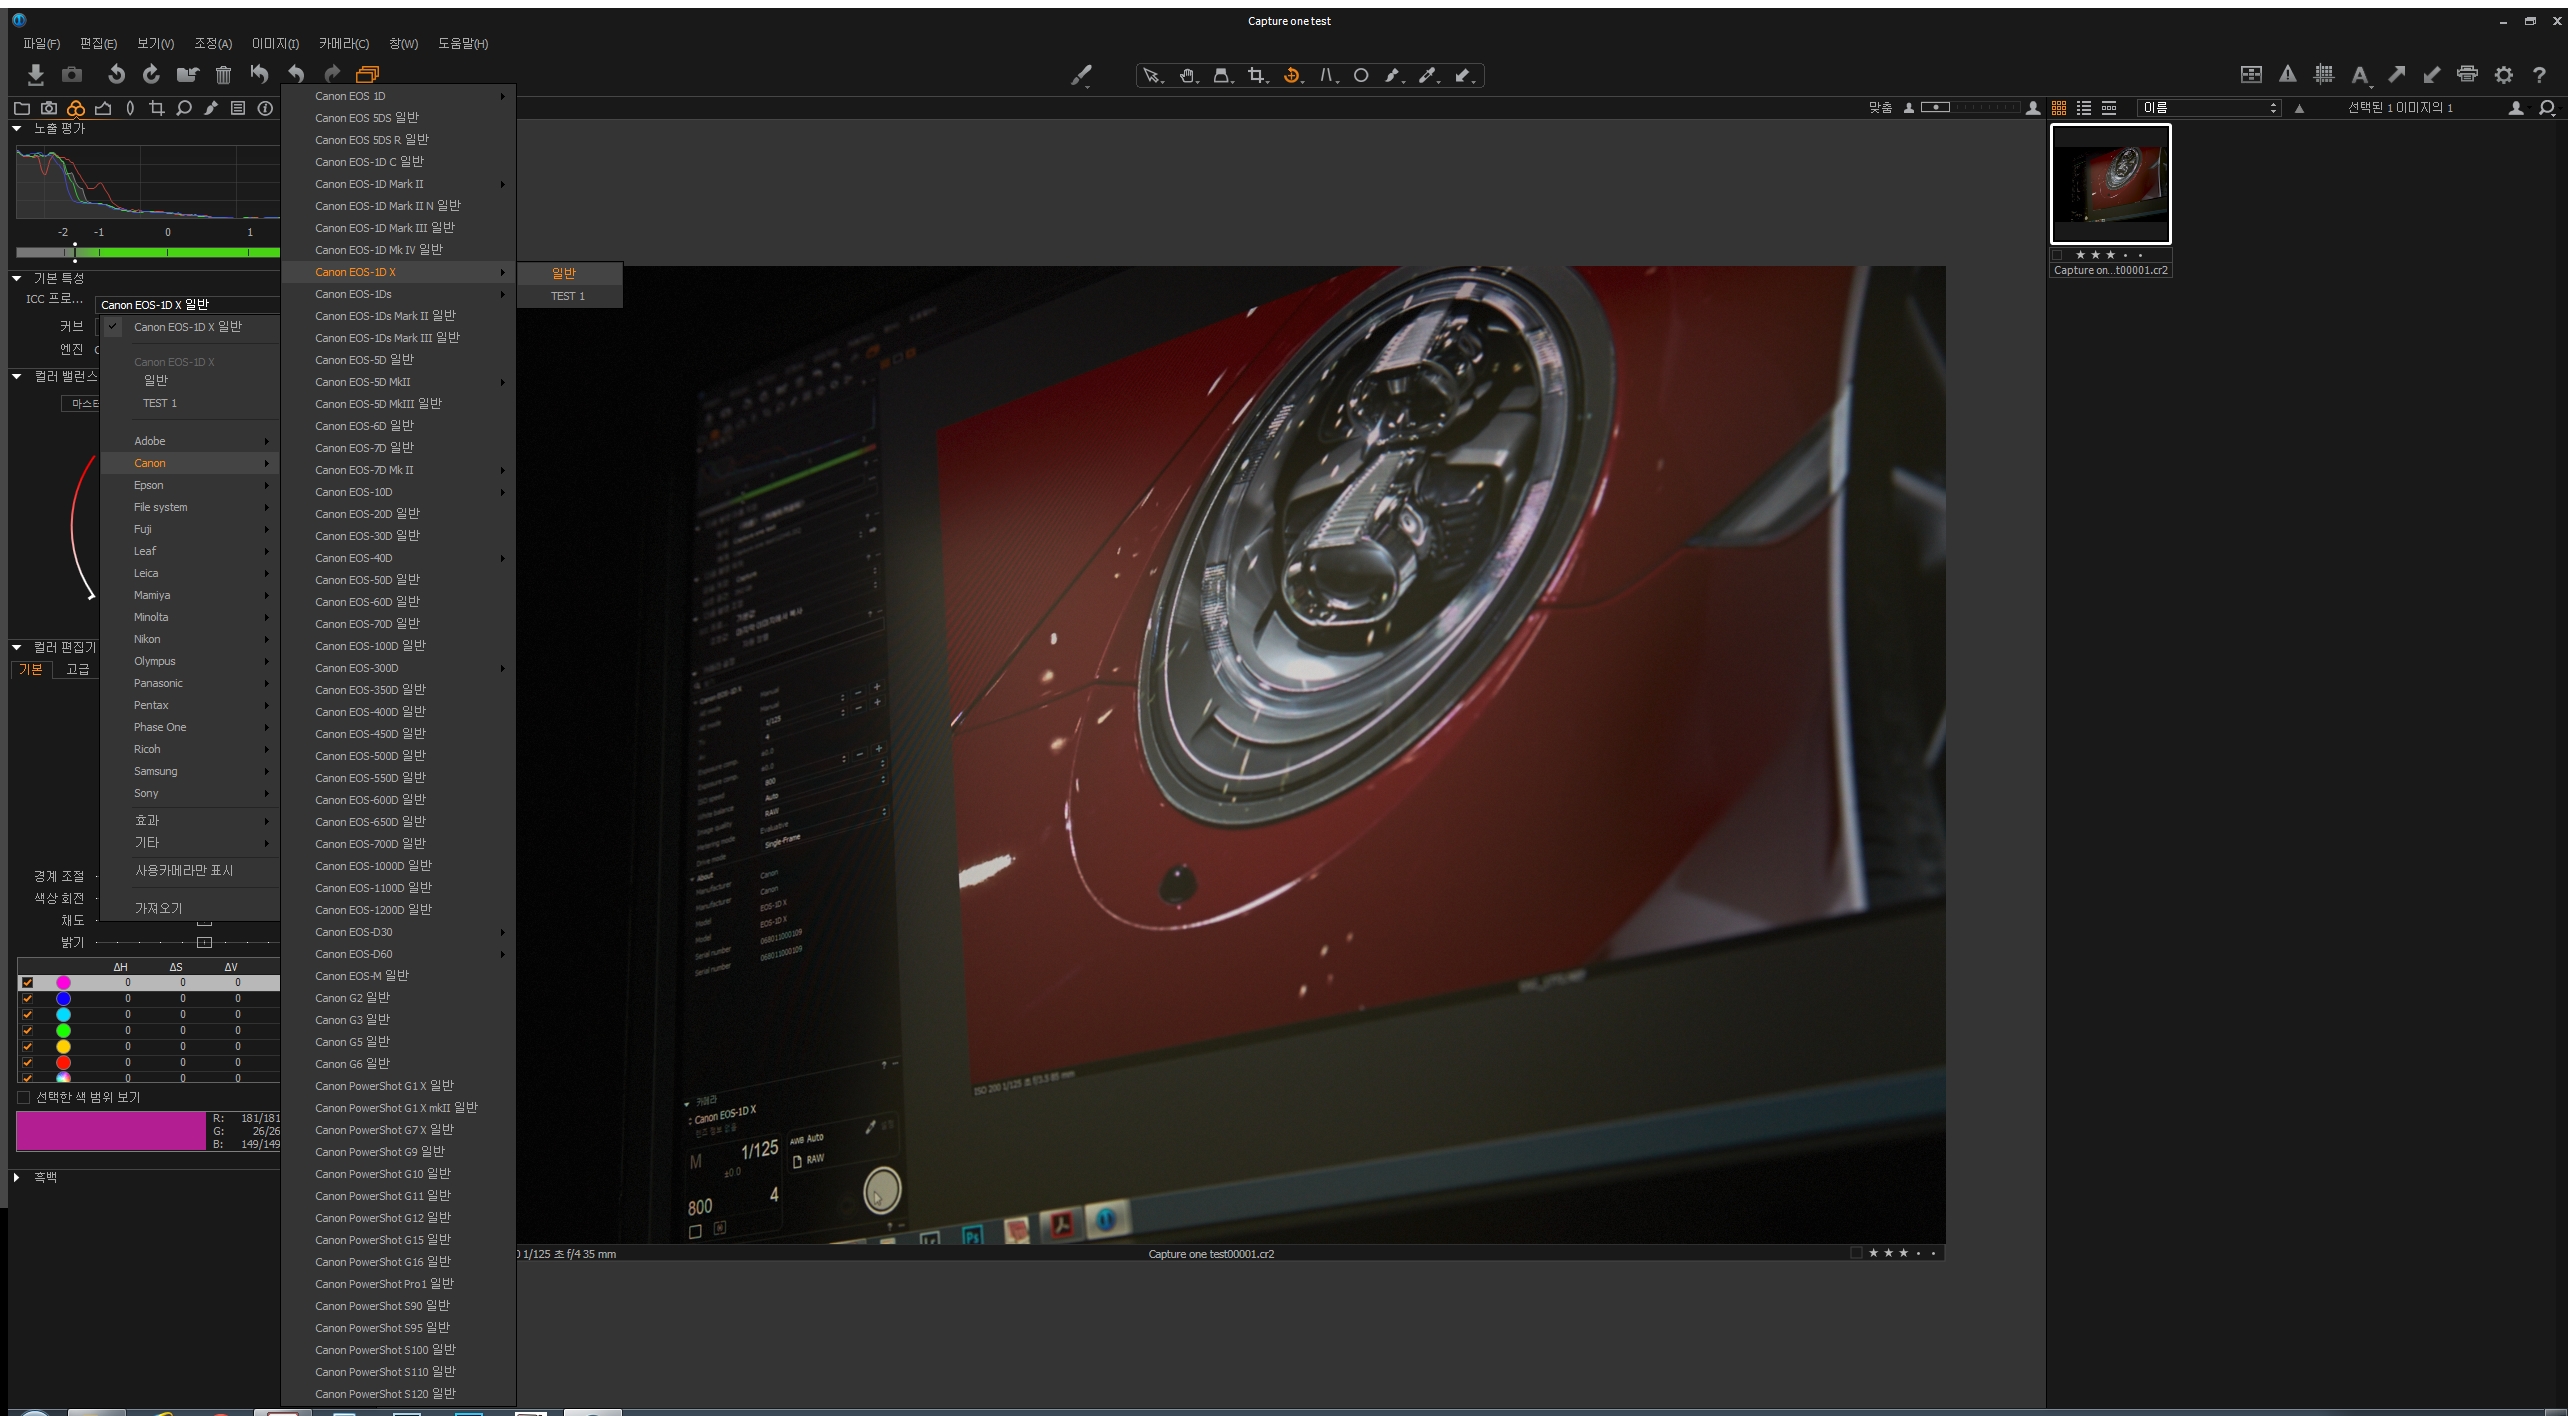Viewport: 2576px width, 1416px height.
Task: Select the Capture one test thumbnail
Action: 2110,184
